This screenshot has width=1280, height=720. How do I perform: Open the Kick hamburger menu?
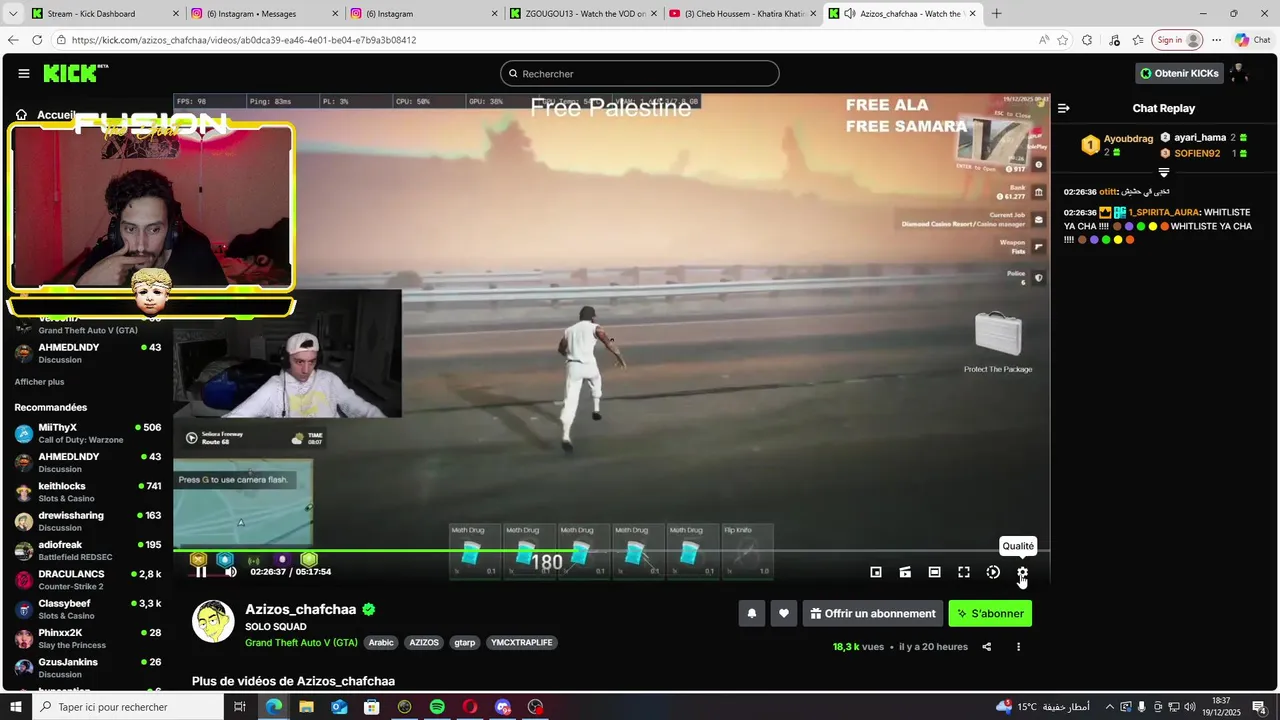pyautogui.click(x=23, y=73)
